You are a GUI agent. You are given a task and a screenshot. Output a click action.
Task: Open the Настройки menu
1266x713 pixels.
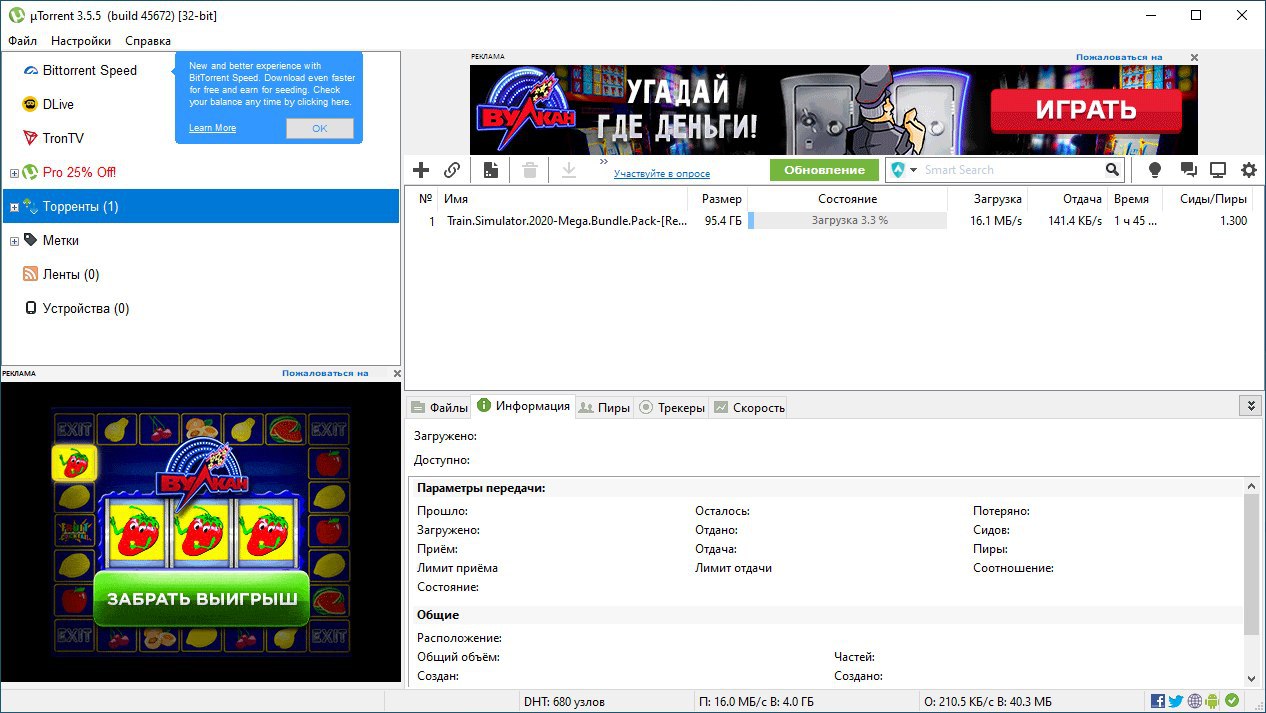[81, 41]
